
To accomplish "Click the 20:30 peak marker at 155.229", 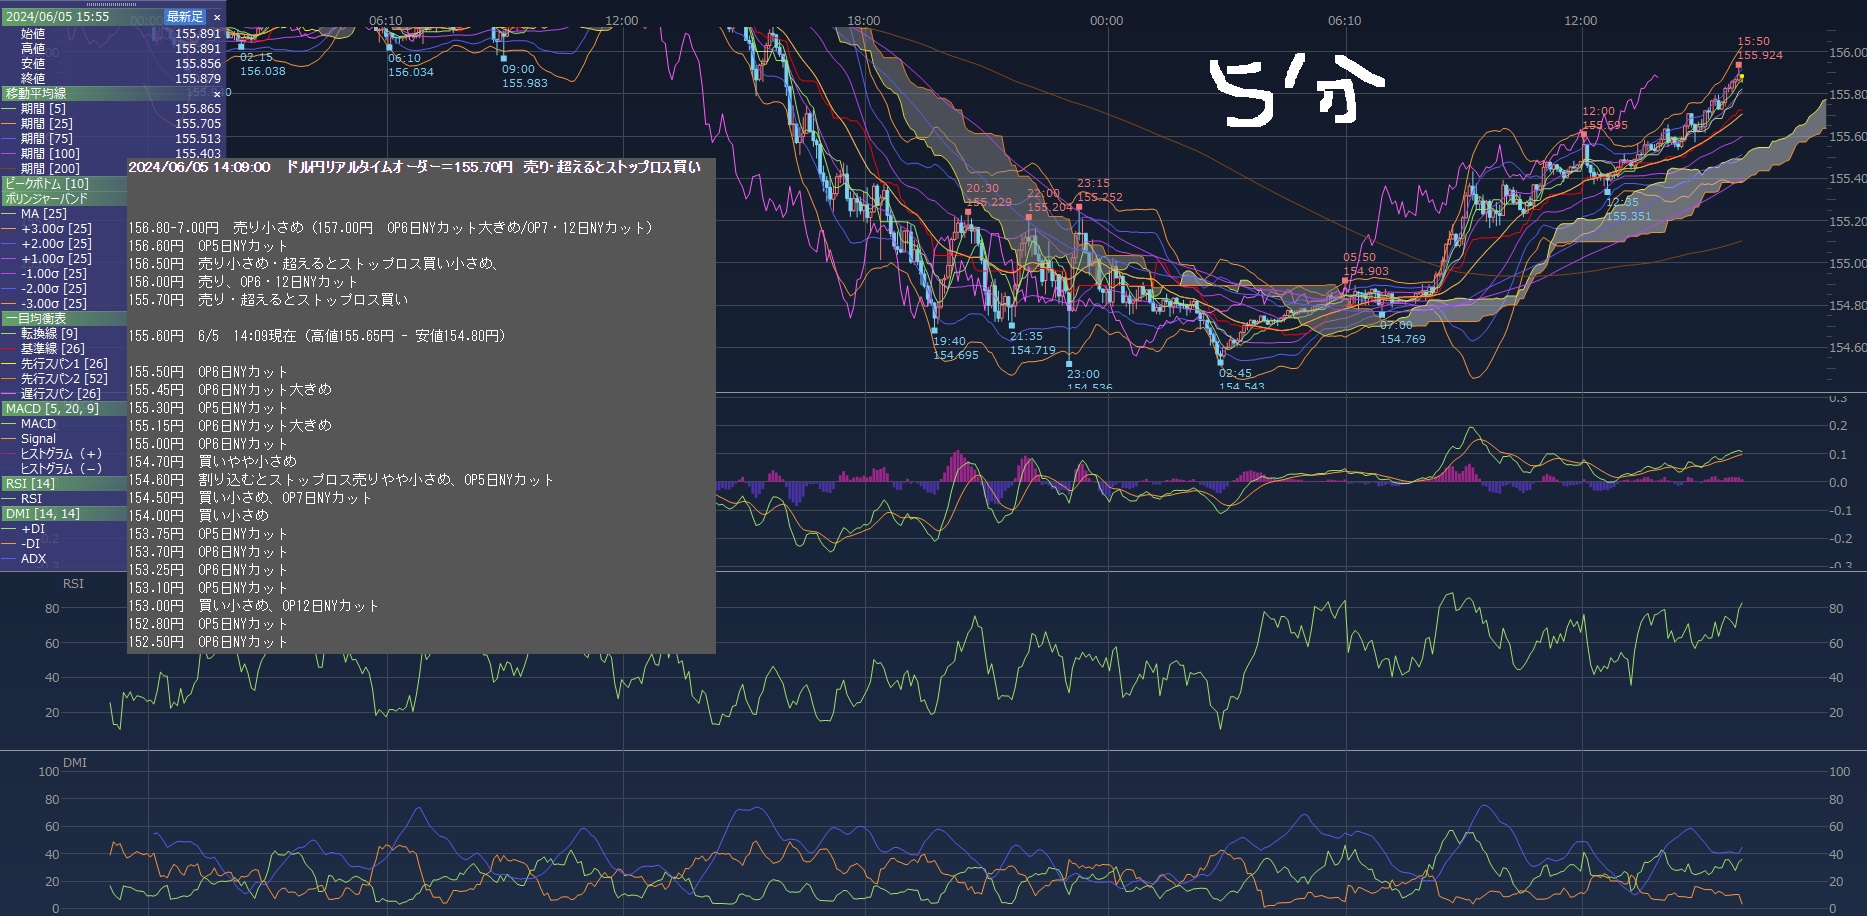I will pos(968,212).
